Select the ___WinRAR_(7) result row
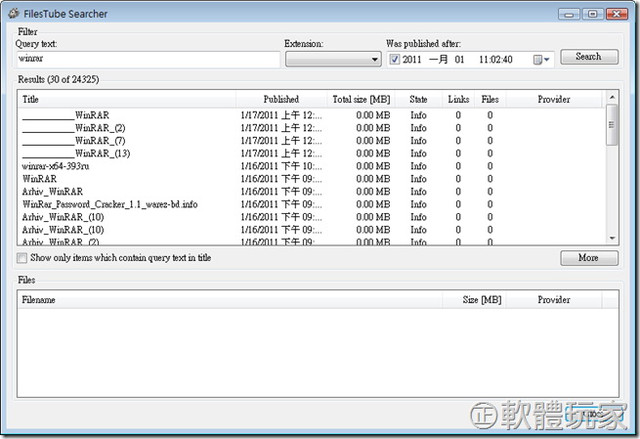The image size is (640, 439). pyautogui.click(x=312, y=141)
